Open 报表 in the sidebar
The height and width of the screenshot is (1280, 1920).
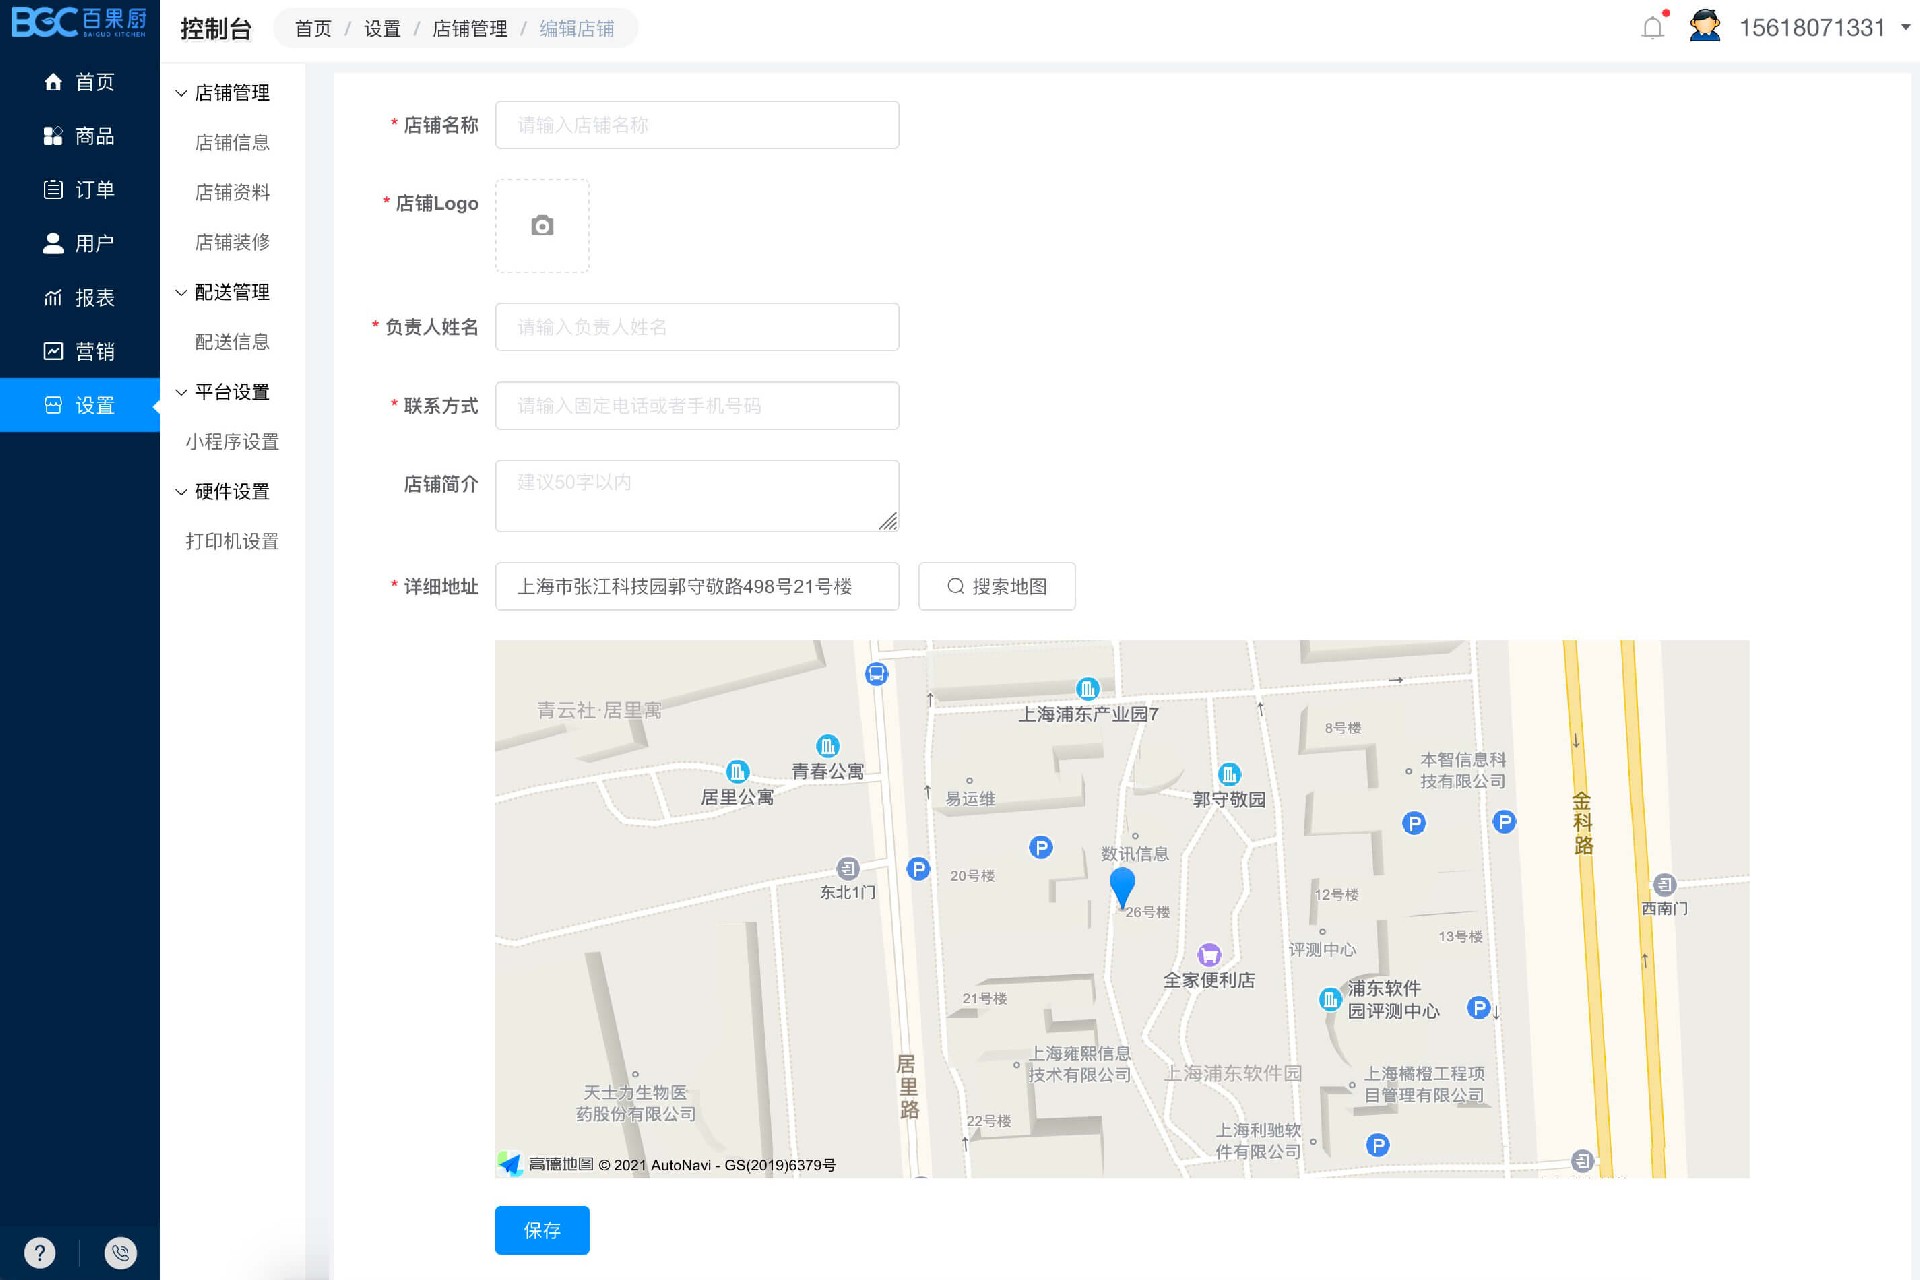pyautogui.click(x=80, y=298)
